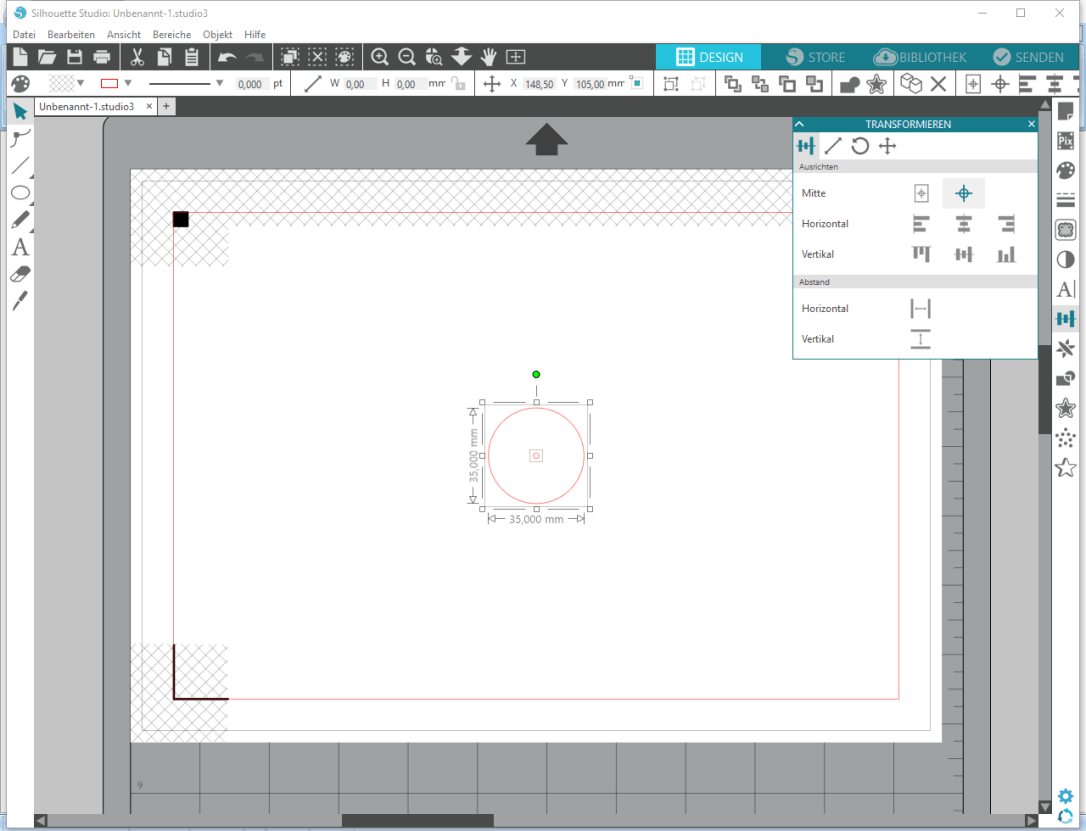Click the horizontal spacing button under Abstand
This screenshot has width=1086, height=831.
coord(919,308)
